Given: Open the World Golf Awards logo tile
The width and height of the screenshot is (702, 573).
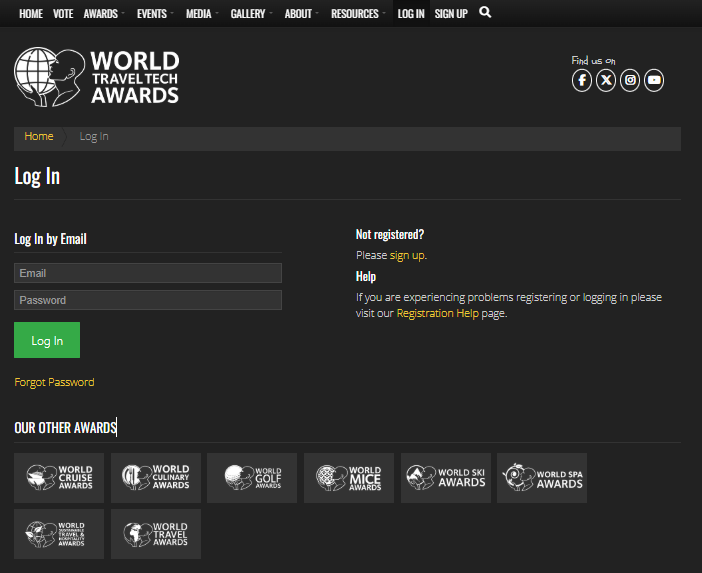Looking at the screenshot, I should coord(252,478).
